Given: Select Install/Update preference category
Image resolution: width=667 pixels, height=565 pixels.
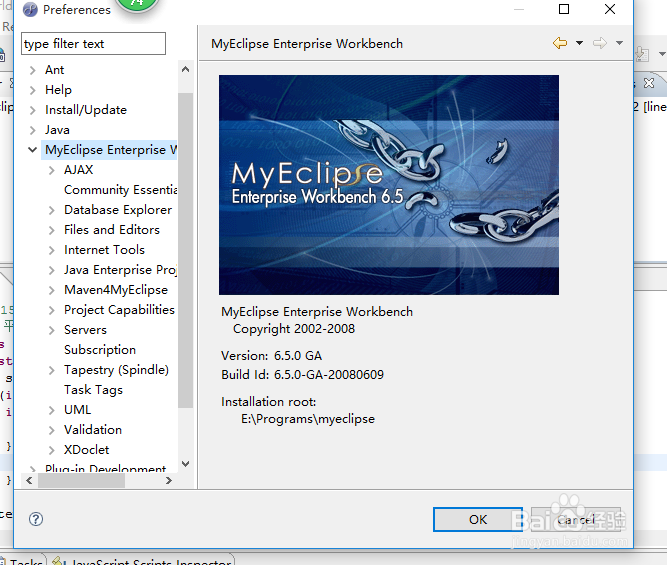Looking at the screenshot, I should tap(86, 110).
